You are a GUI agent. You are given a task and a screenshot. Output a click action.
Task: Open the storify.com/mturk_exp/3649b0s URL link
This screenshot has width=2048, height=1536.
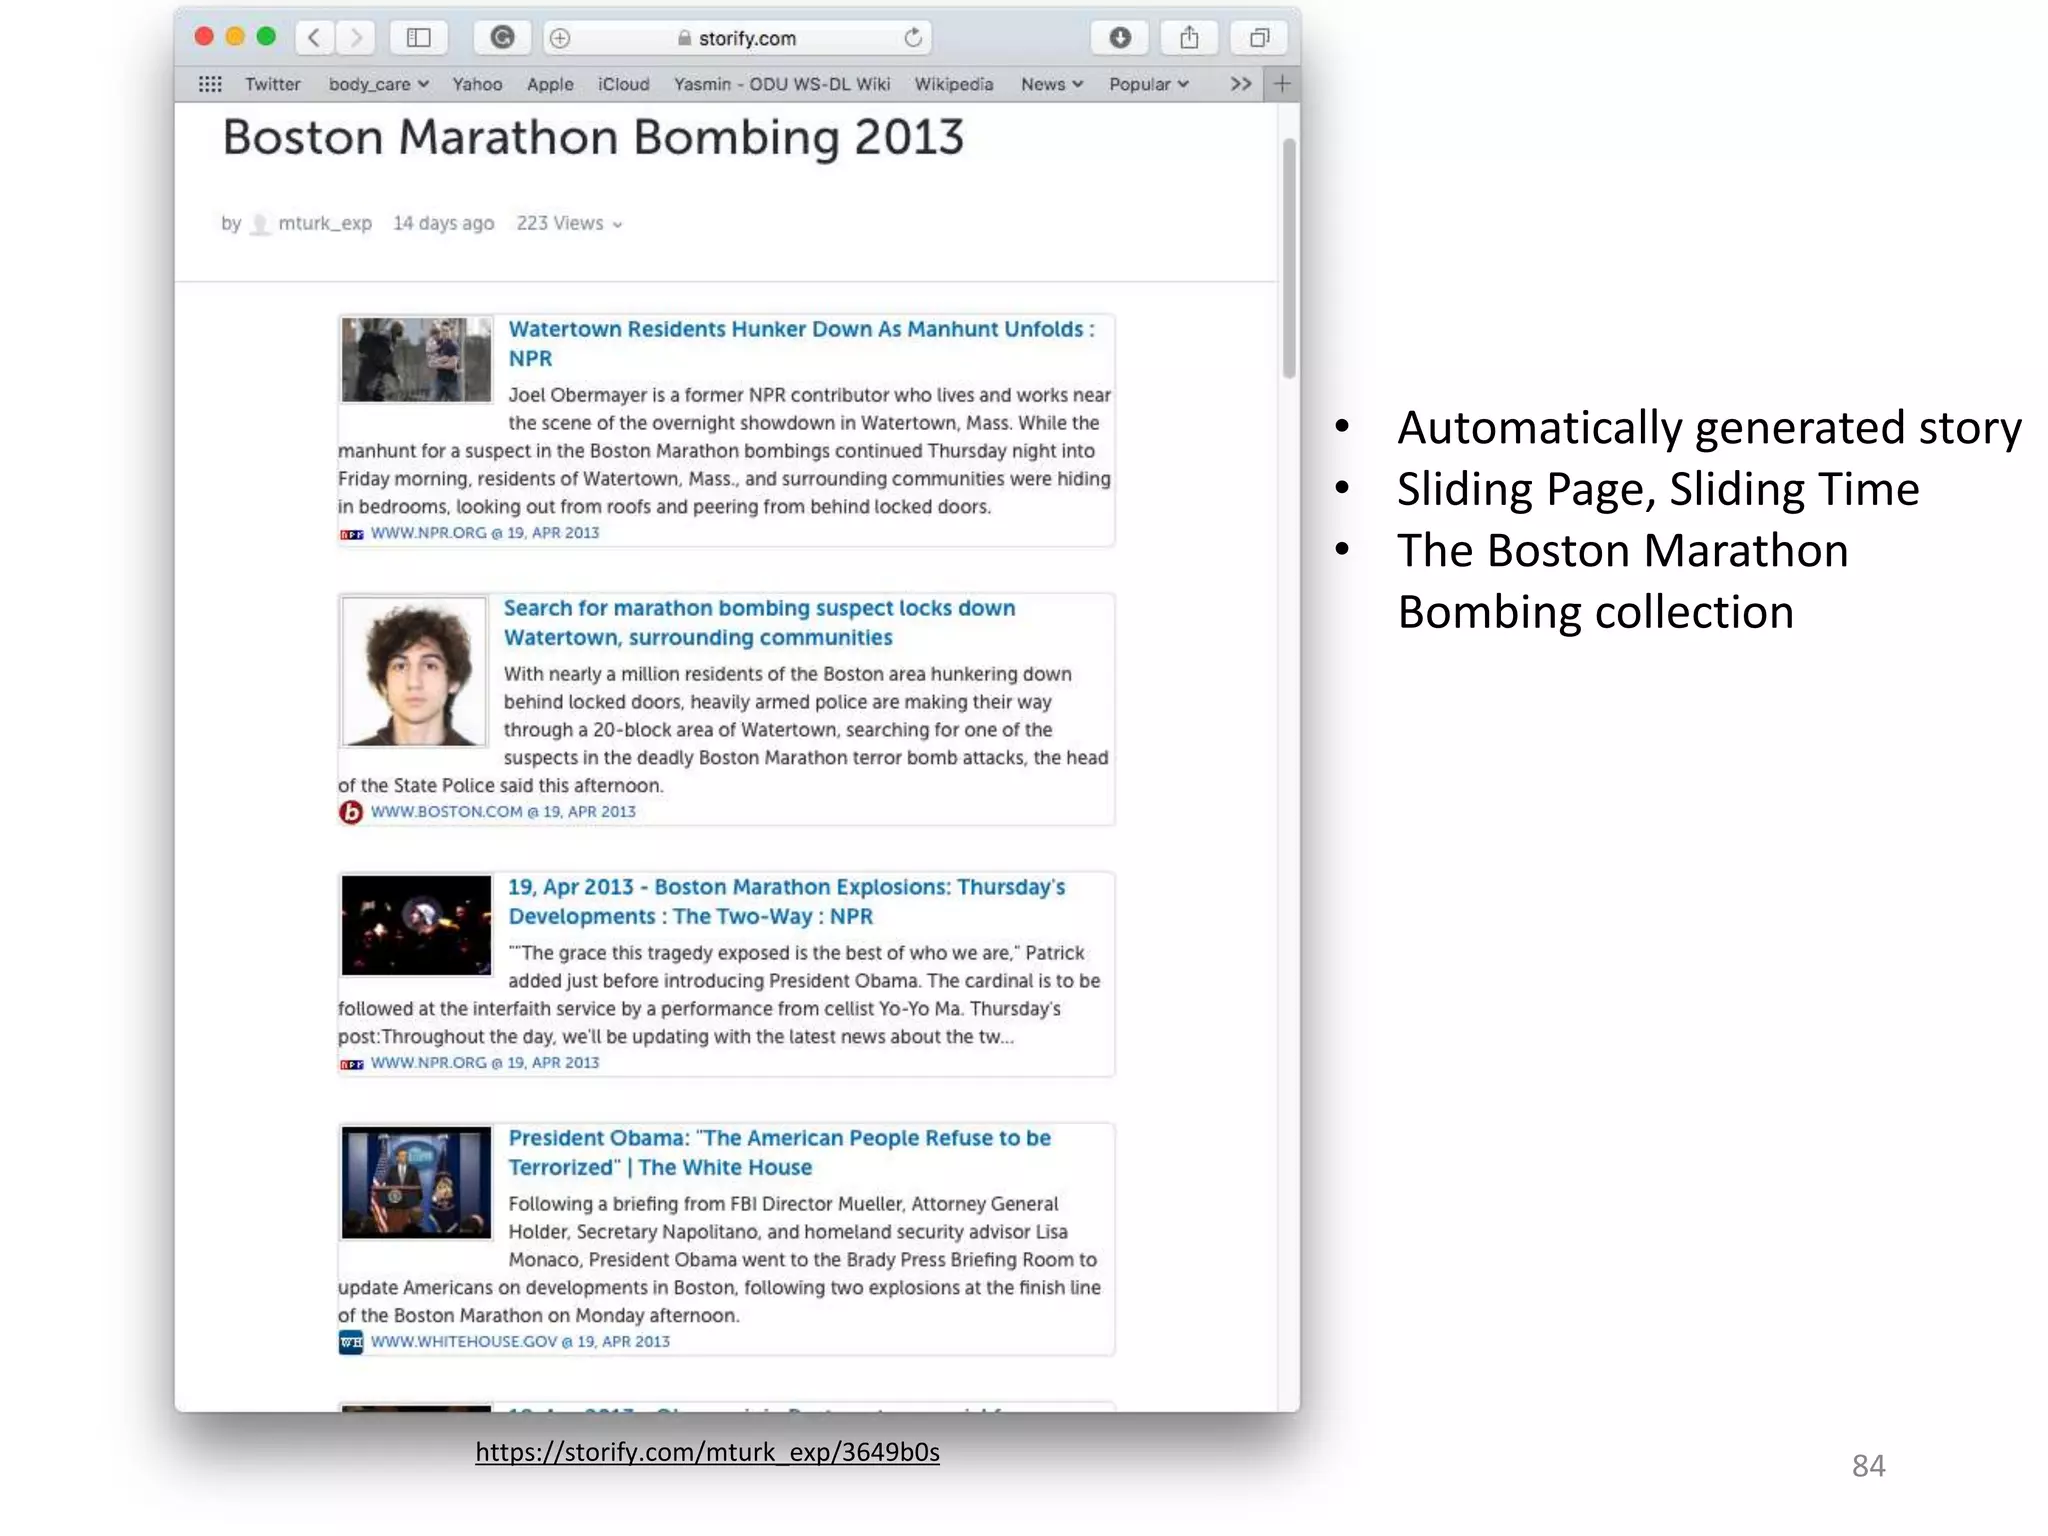(x=707, y=1452)
